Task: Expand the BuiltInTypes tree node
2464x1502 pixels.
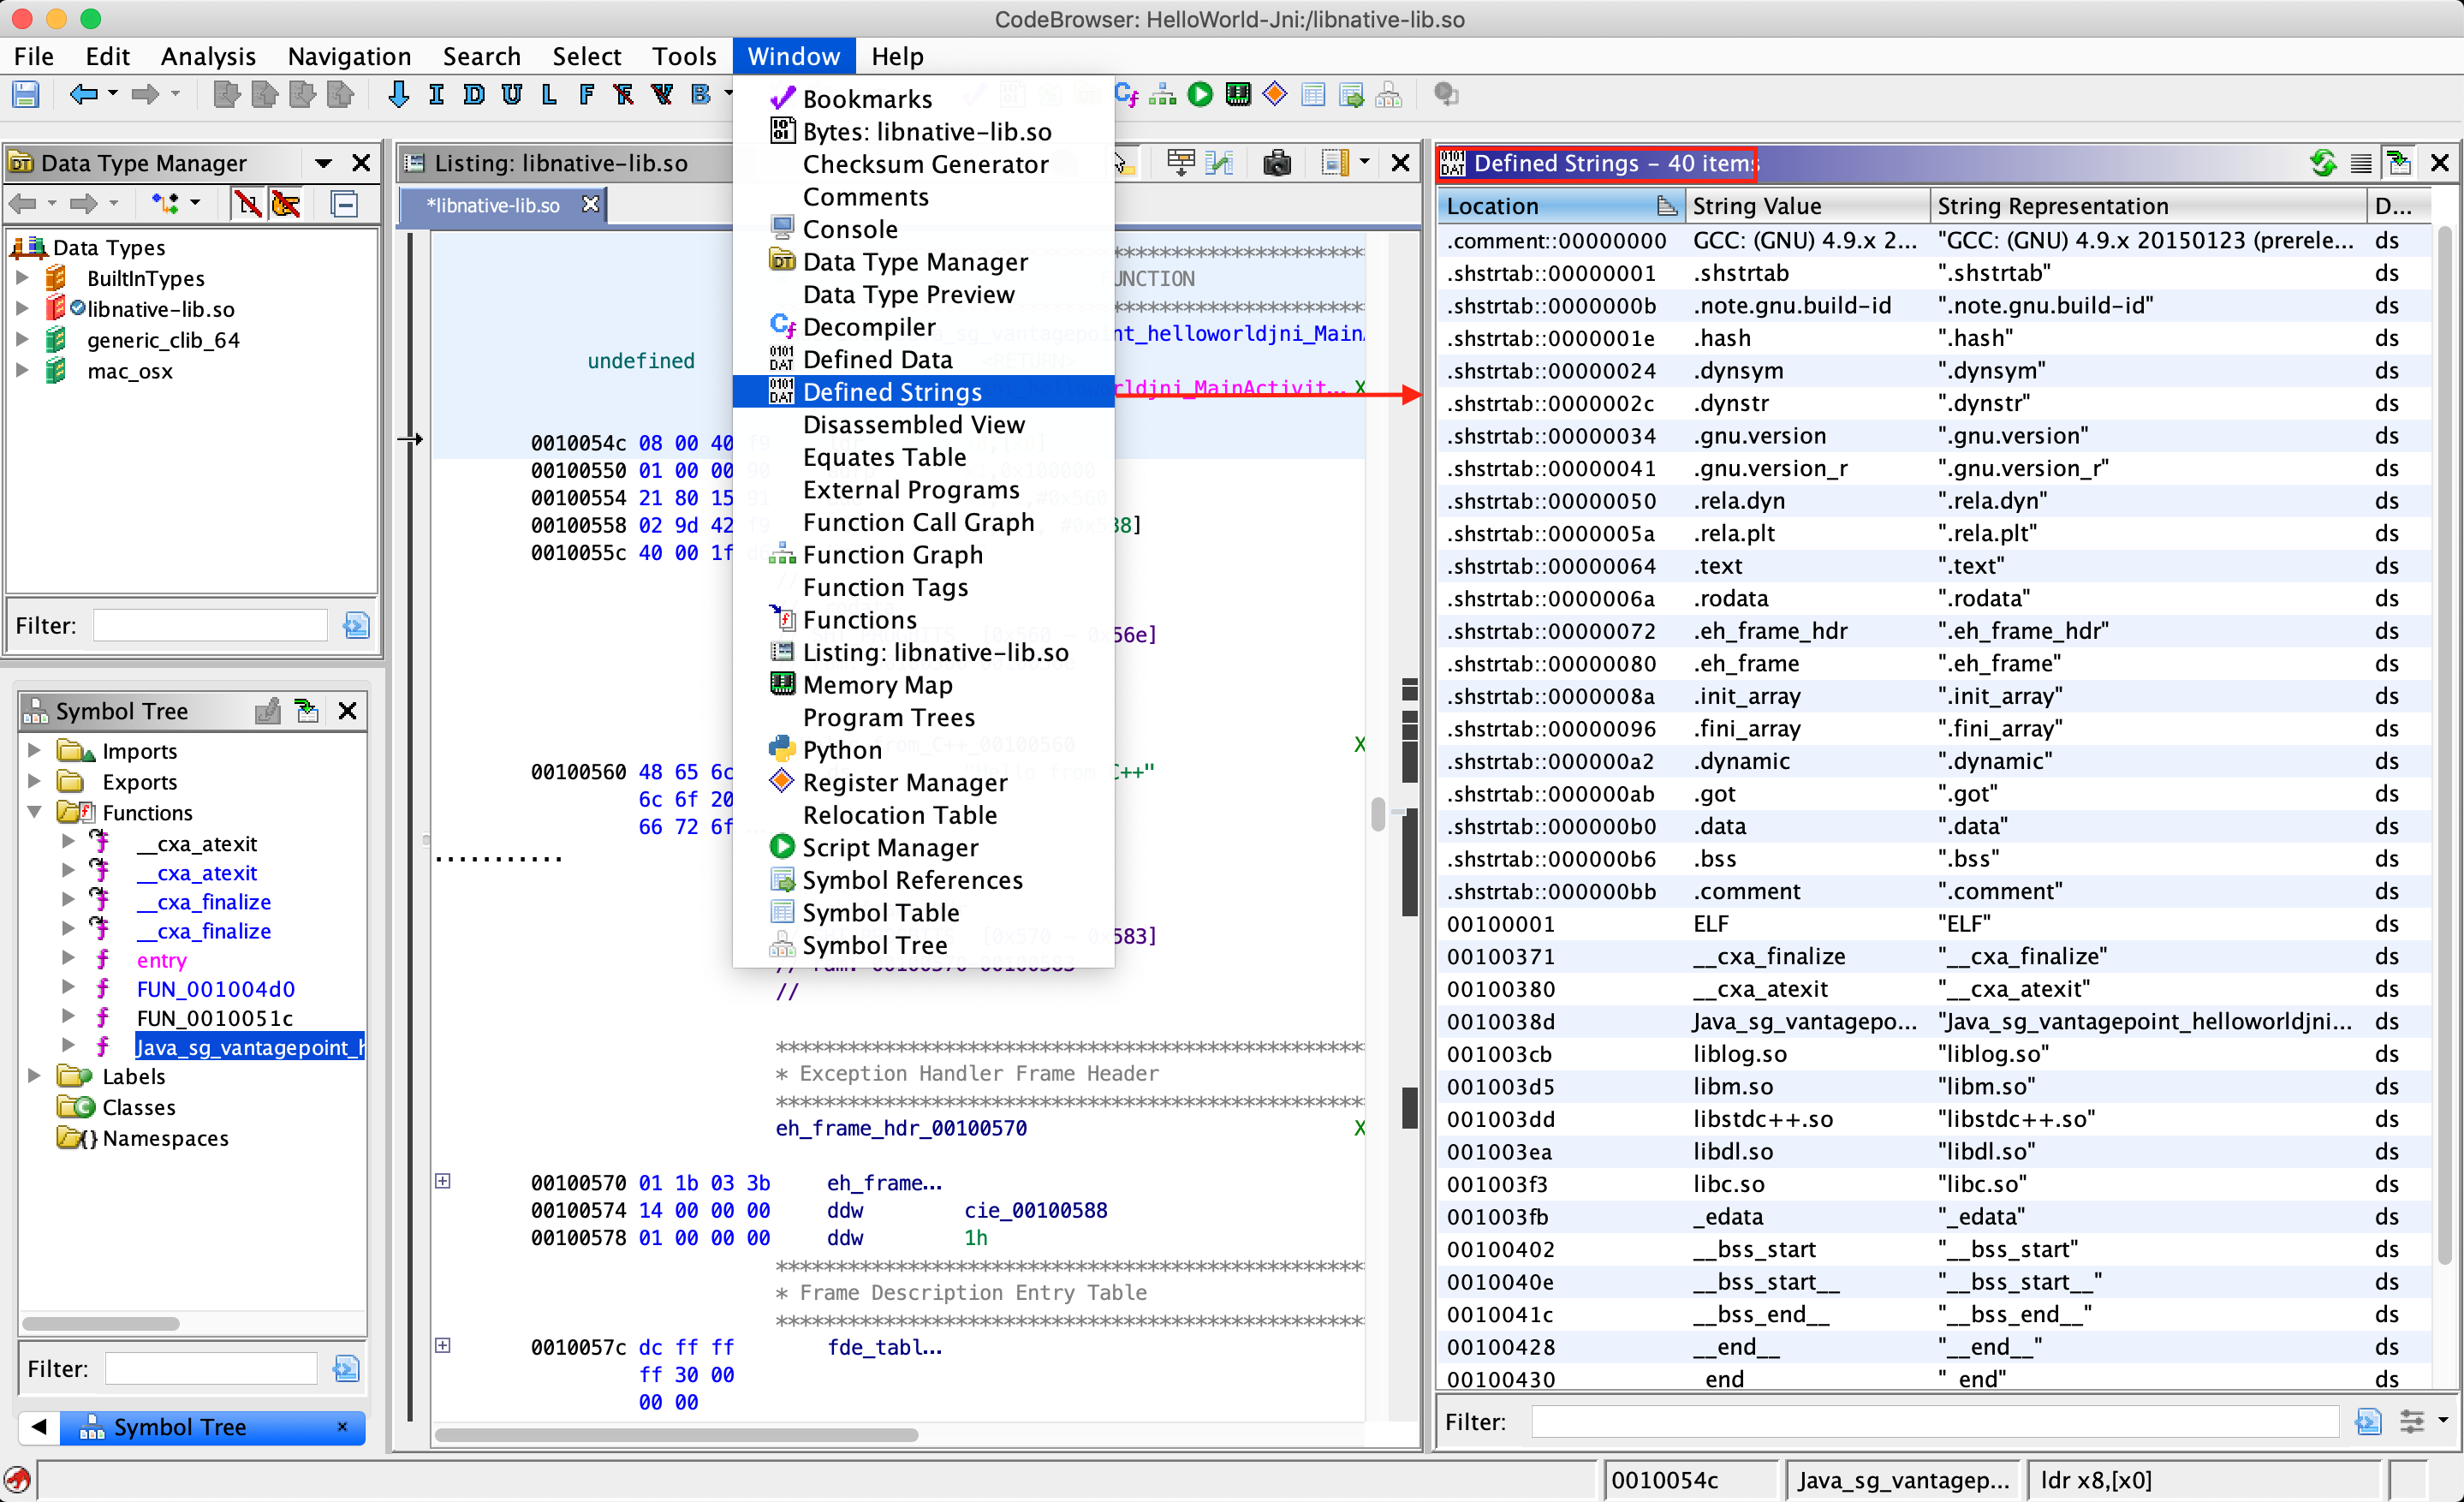Action: coord(22,278)
